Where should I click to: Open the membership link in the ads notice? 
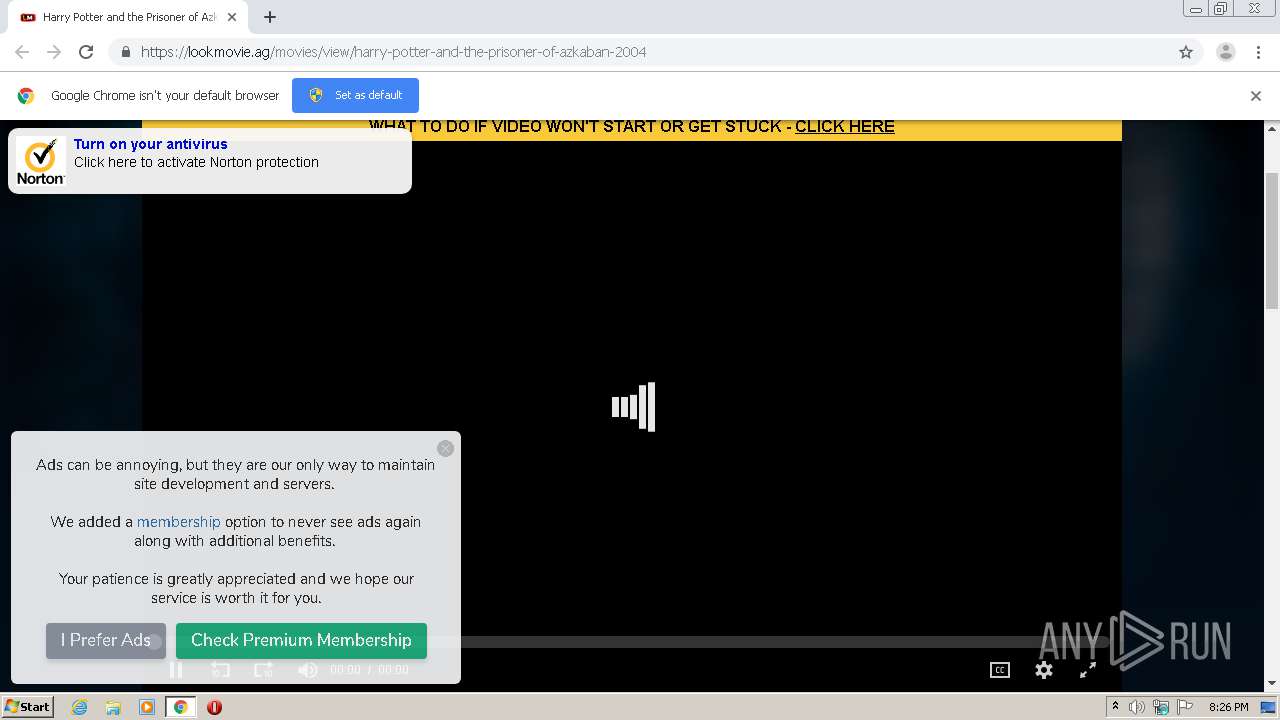click(179, 522)
